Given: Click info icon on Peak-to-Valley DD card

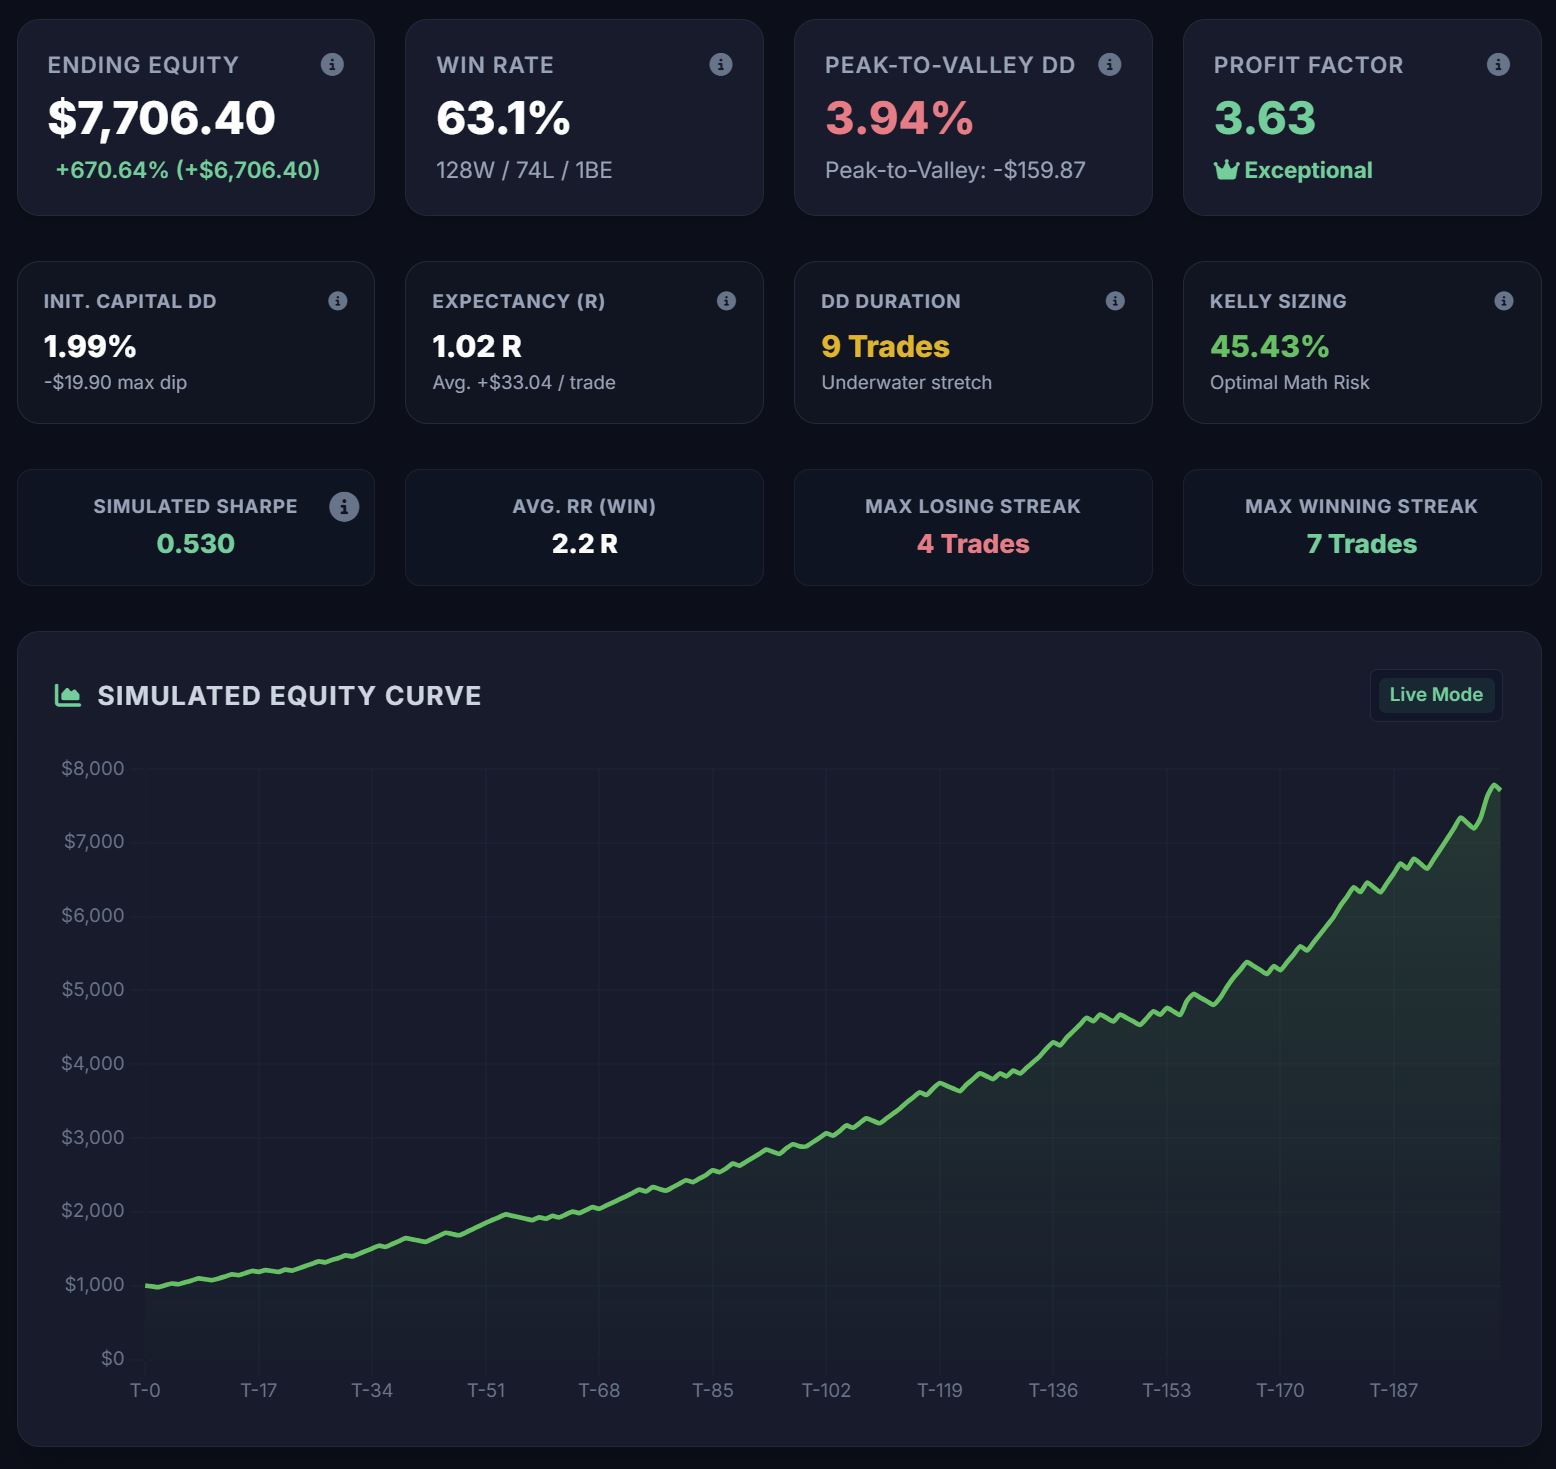Looking at the screenshot, I should (1110, 65).
